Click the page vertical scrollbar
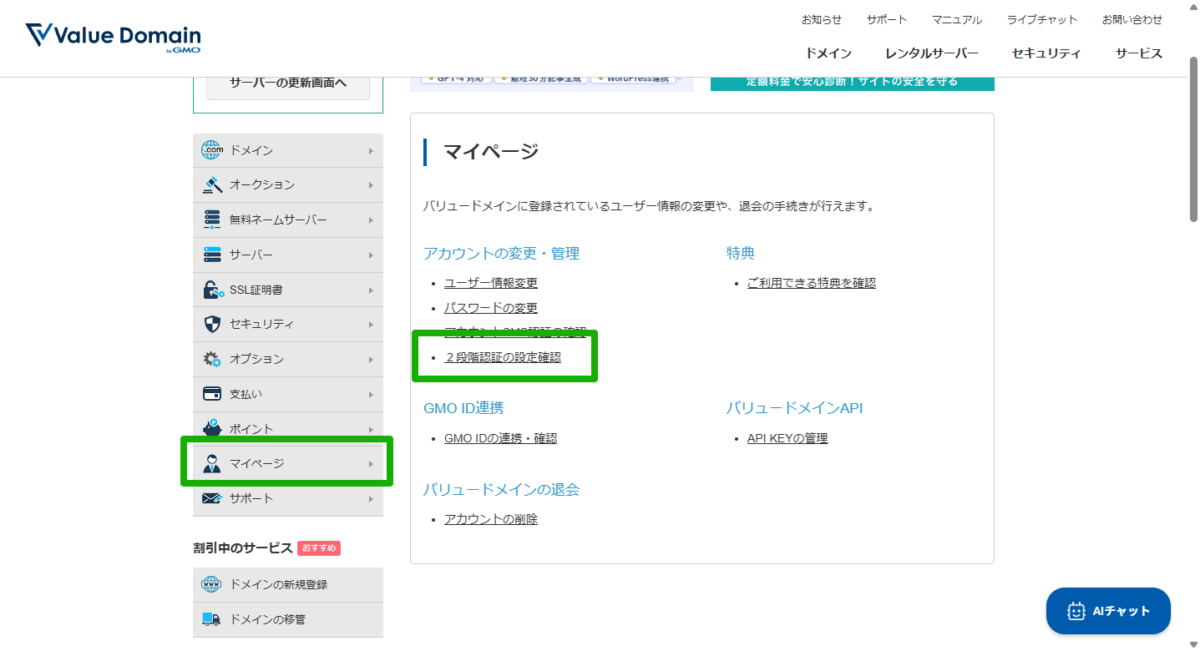Screen dimensions: 1200x651 tap(1192, 140)
